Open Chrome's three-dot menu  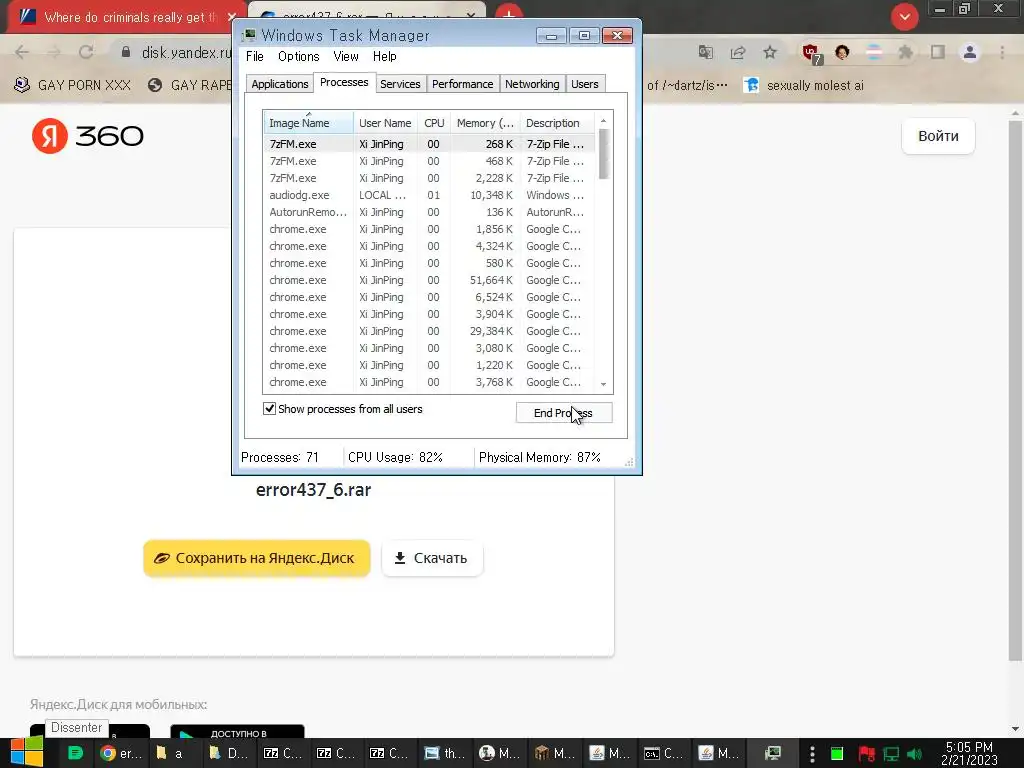[1002, 52]
